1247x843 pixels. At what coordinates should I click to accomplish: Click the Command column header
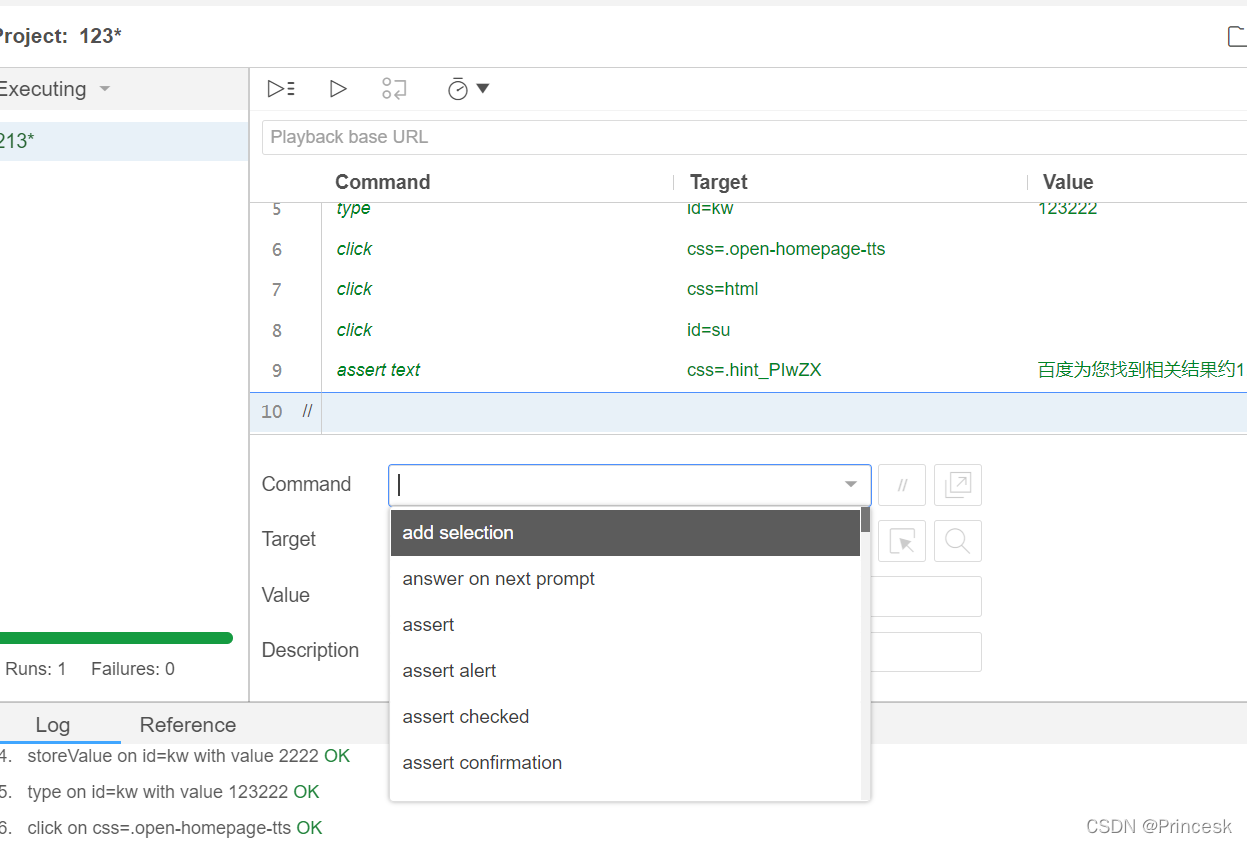(x=383, y=182)
